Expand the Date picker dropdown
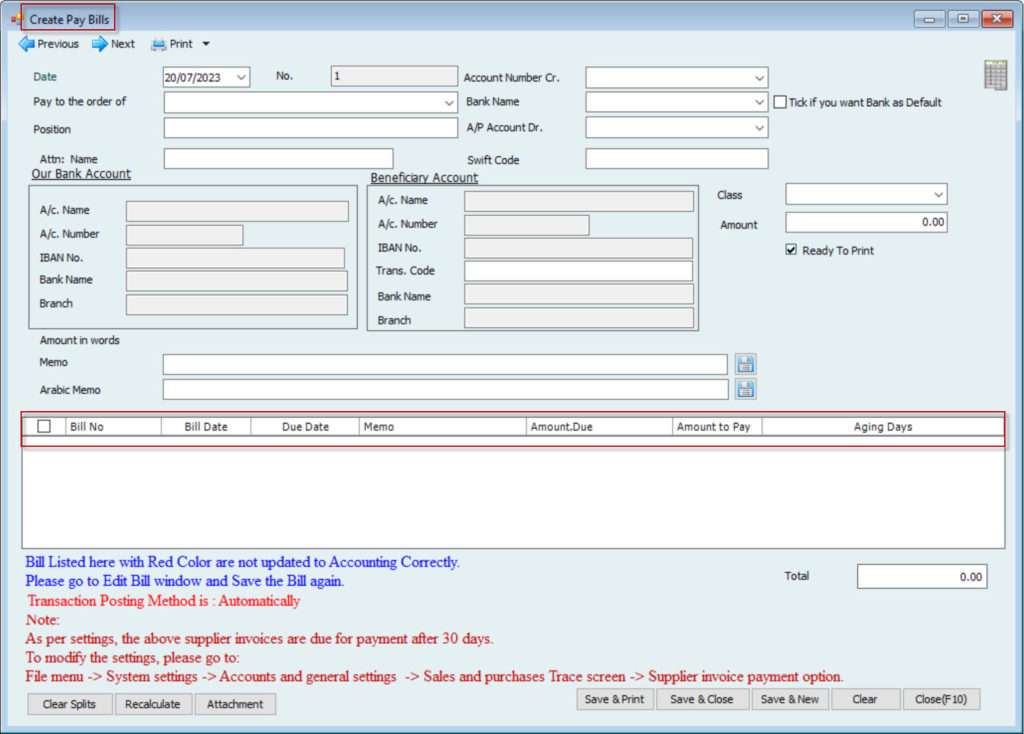The height and width of the screenshot is (734, 1024). click(x=241, y=77)
